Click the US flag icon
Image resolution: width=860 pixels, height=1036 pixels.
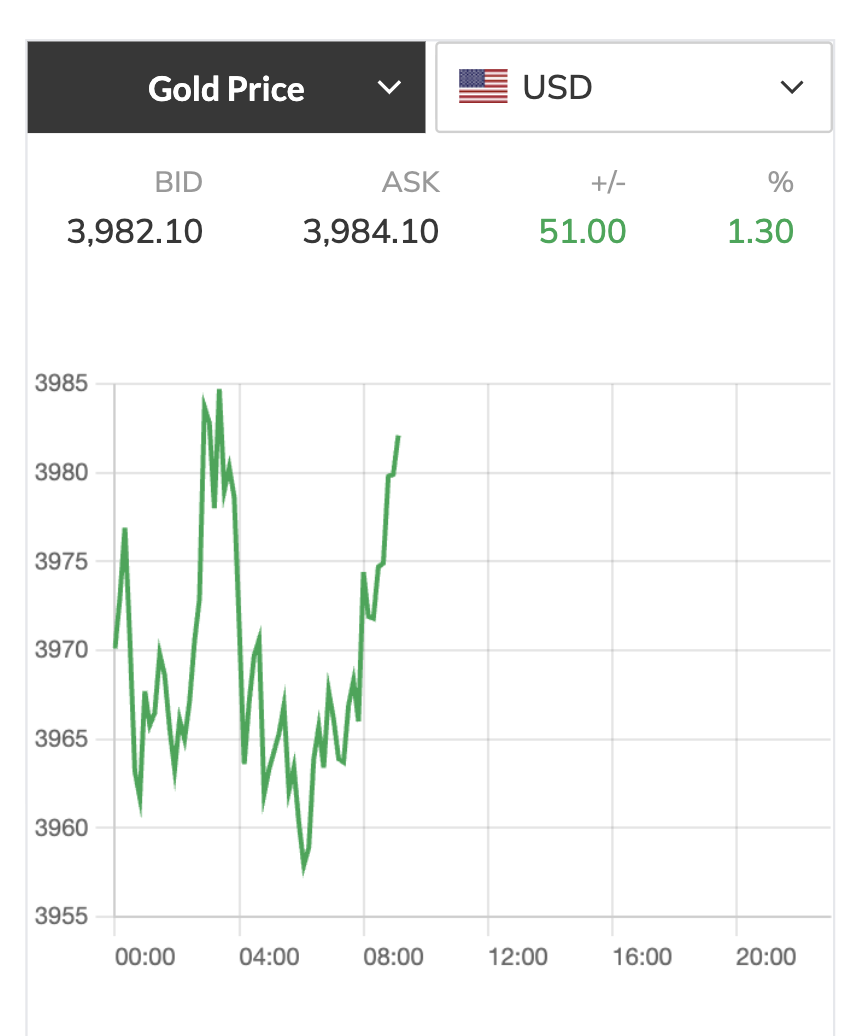click(x=483, y=87)
